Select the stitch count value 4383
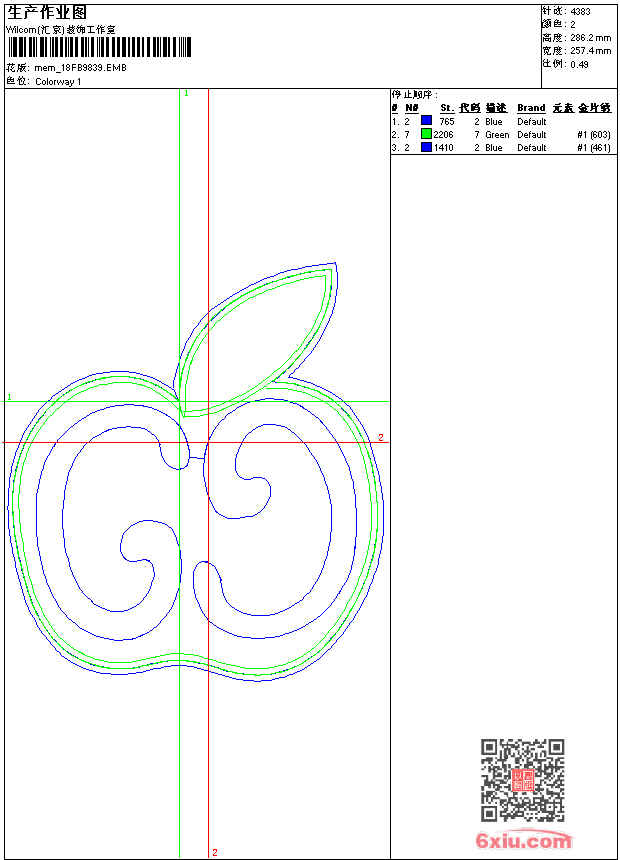The image size is (620, 860). (580, 11)
